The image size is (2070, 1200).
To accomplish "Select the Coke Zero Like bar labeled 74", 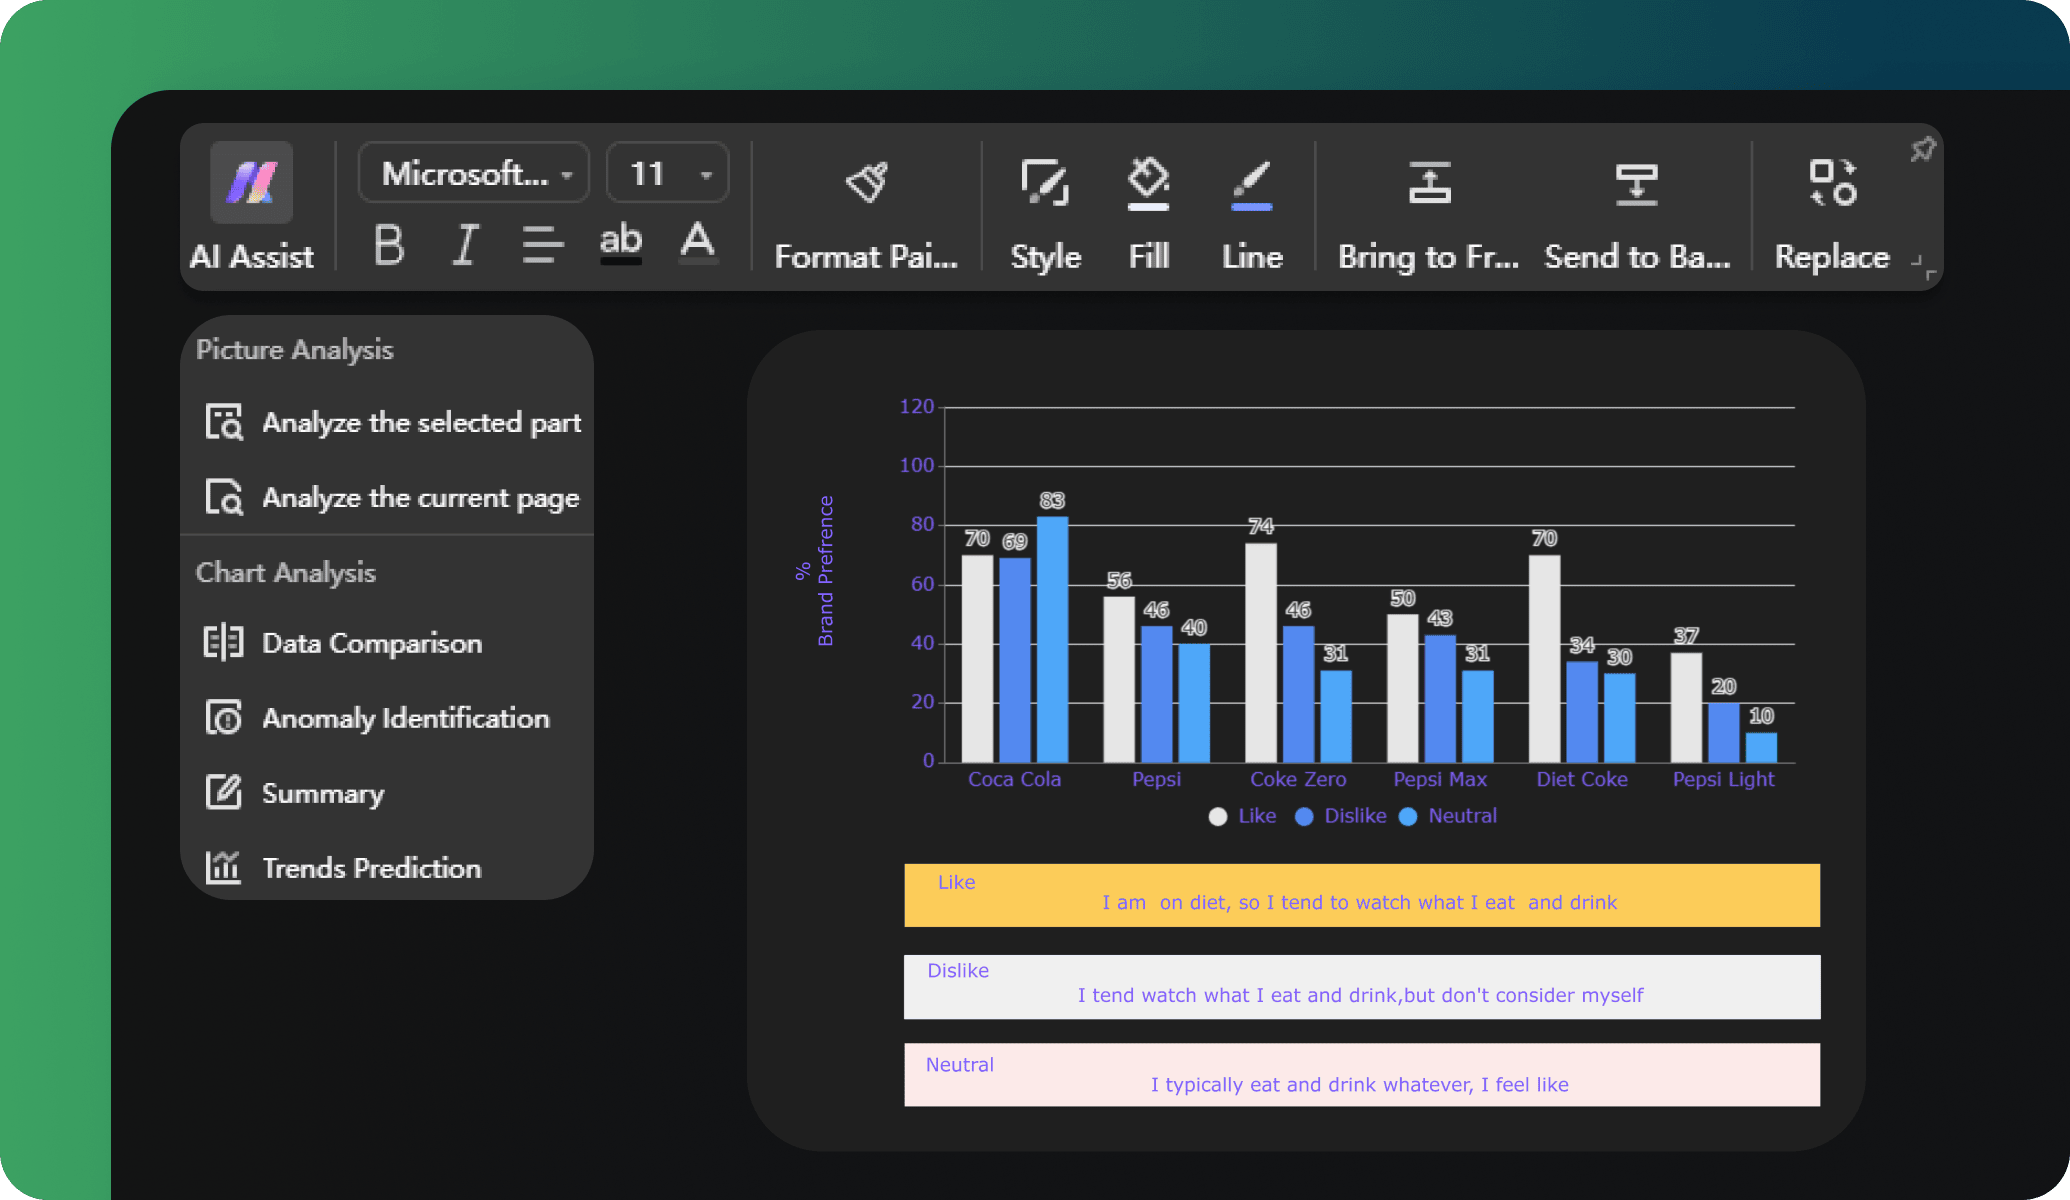I will pyautogui.click(x=1260, y=653).
